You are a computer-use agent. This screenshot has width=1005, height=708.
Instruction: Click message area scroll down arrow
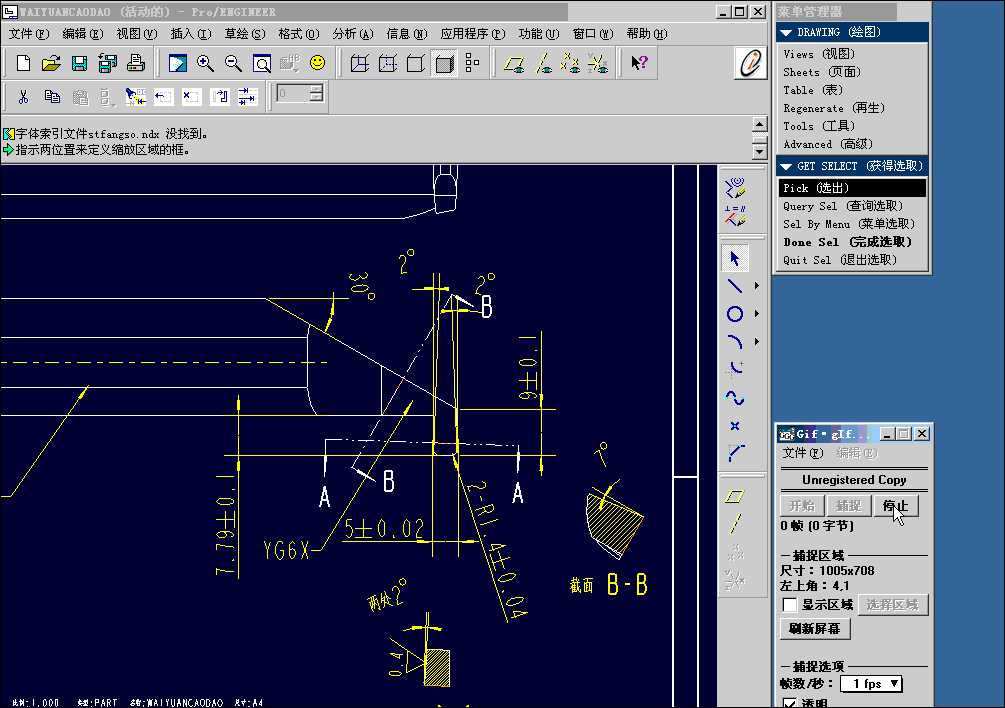click(760, 152)
